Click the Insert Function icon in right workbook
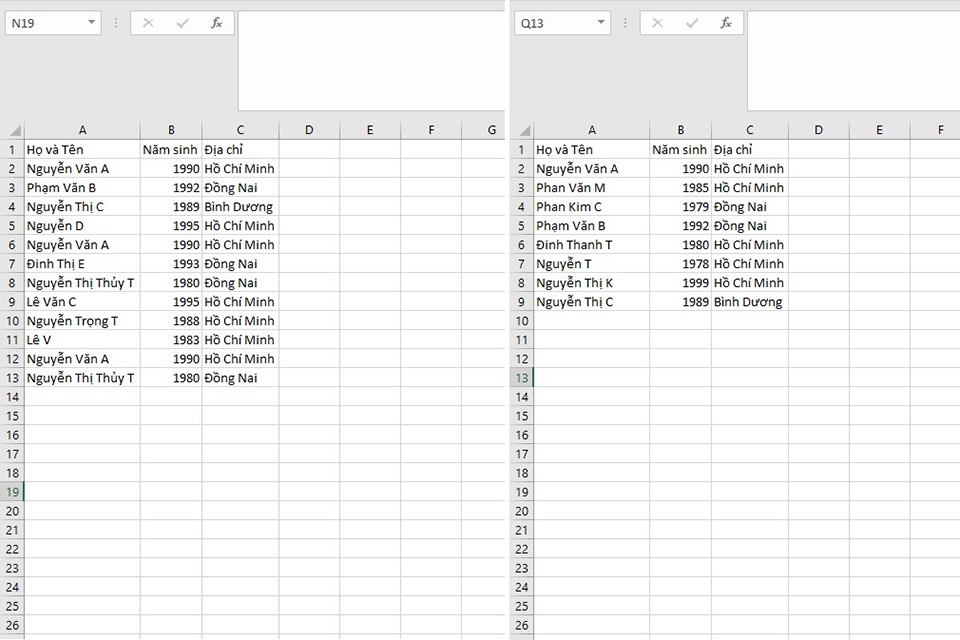 pos(726,23)
